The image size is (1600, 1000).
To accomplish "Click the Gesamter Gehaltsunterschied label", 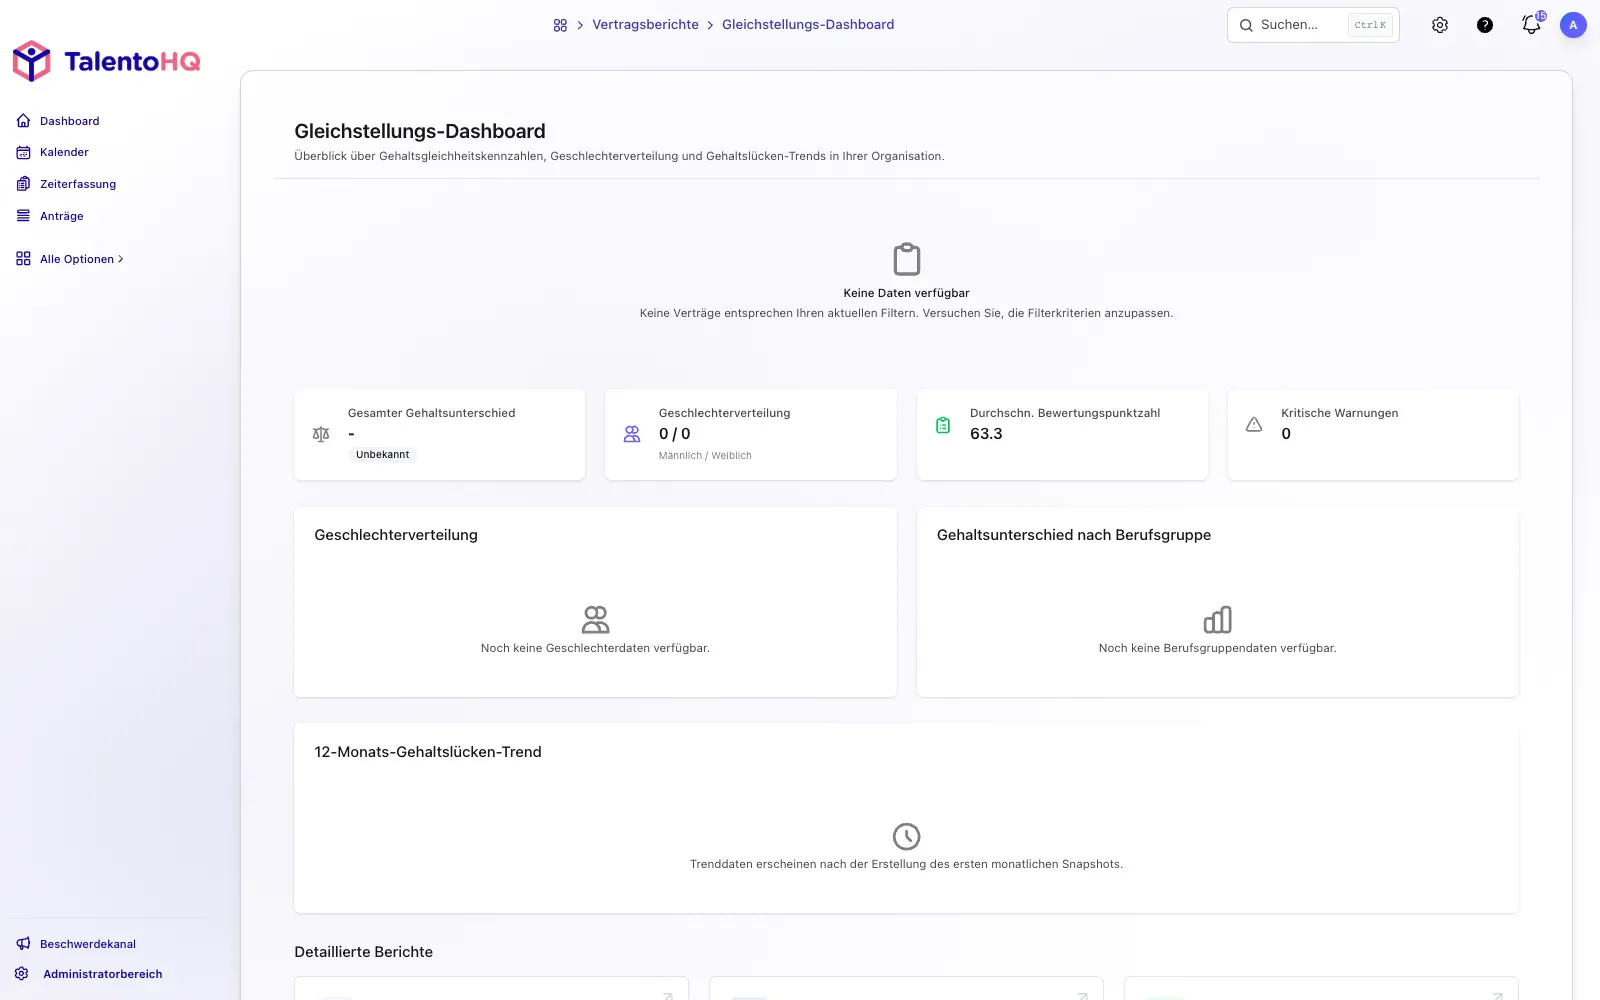I will pyautogui.click(x=432, y=413).
